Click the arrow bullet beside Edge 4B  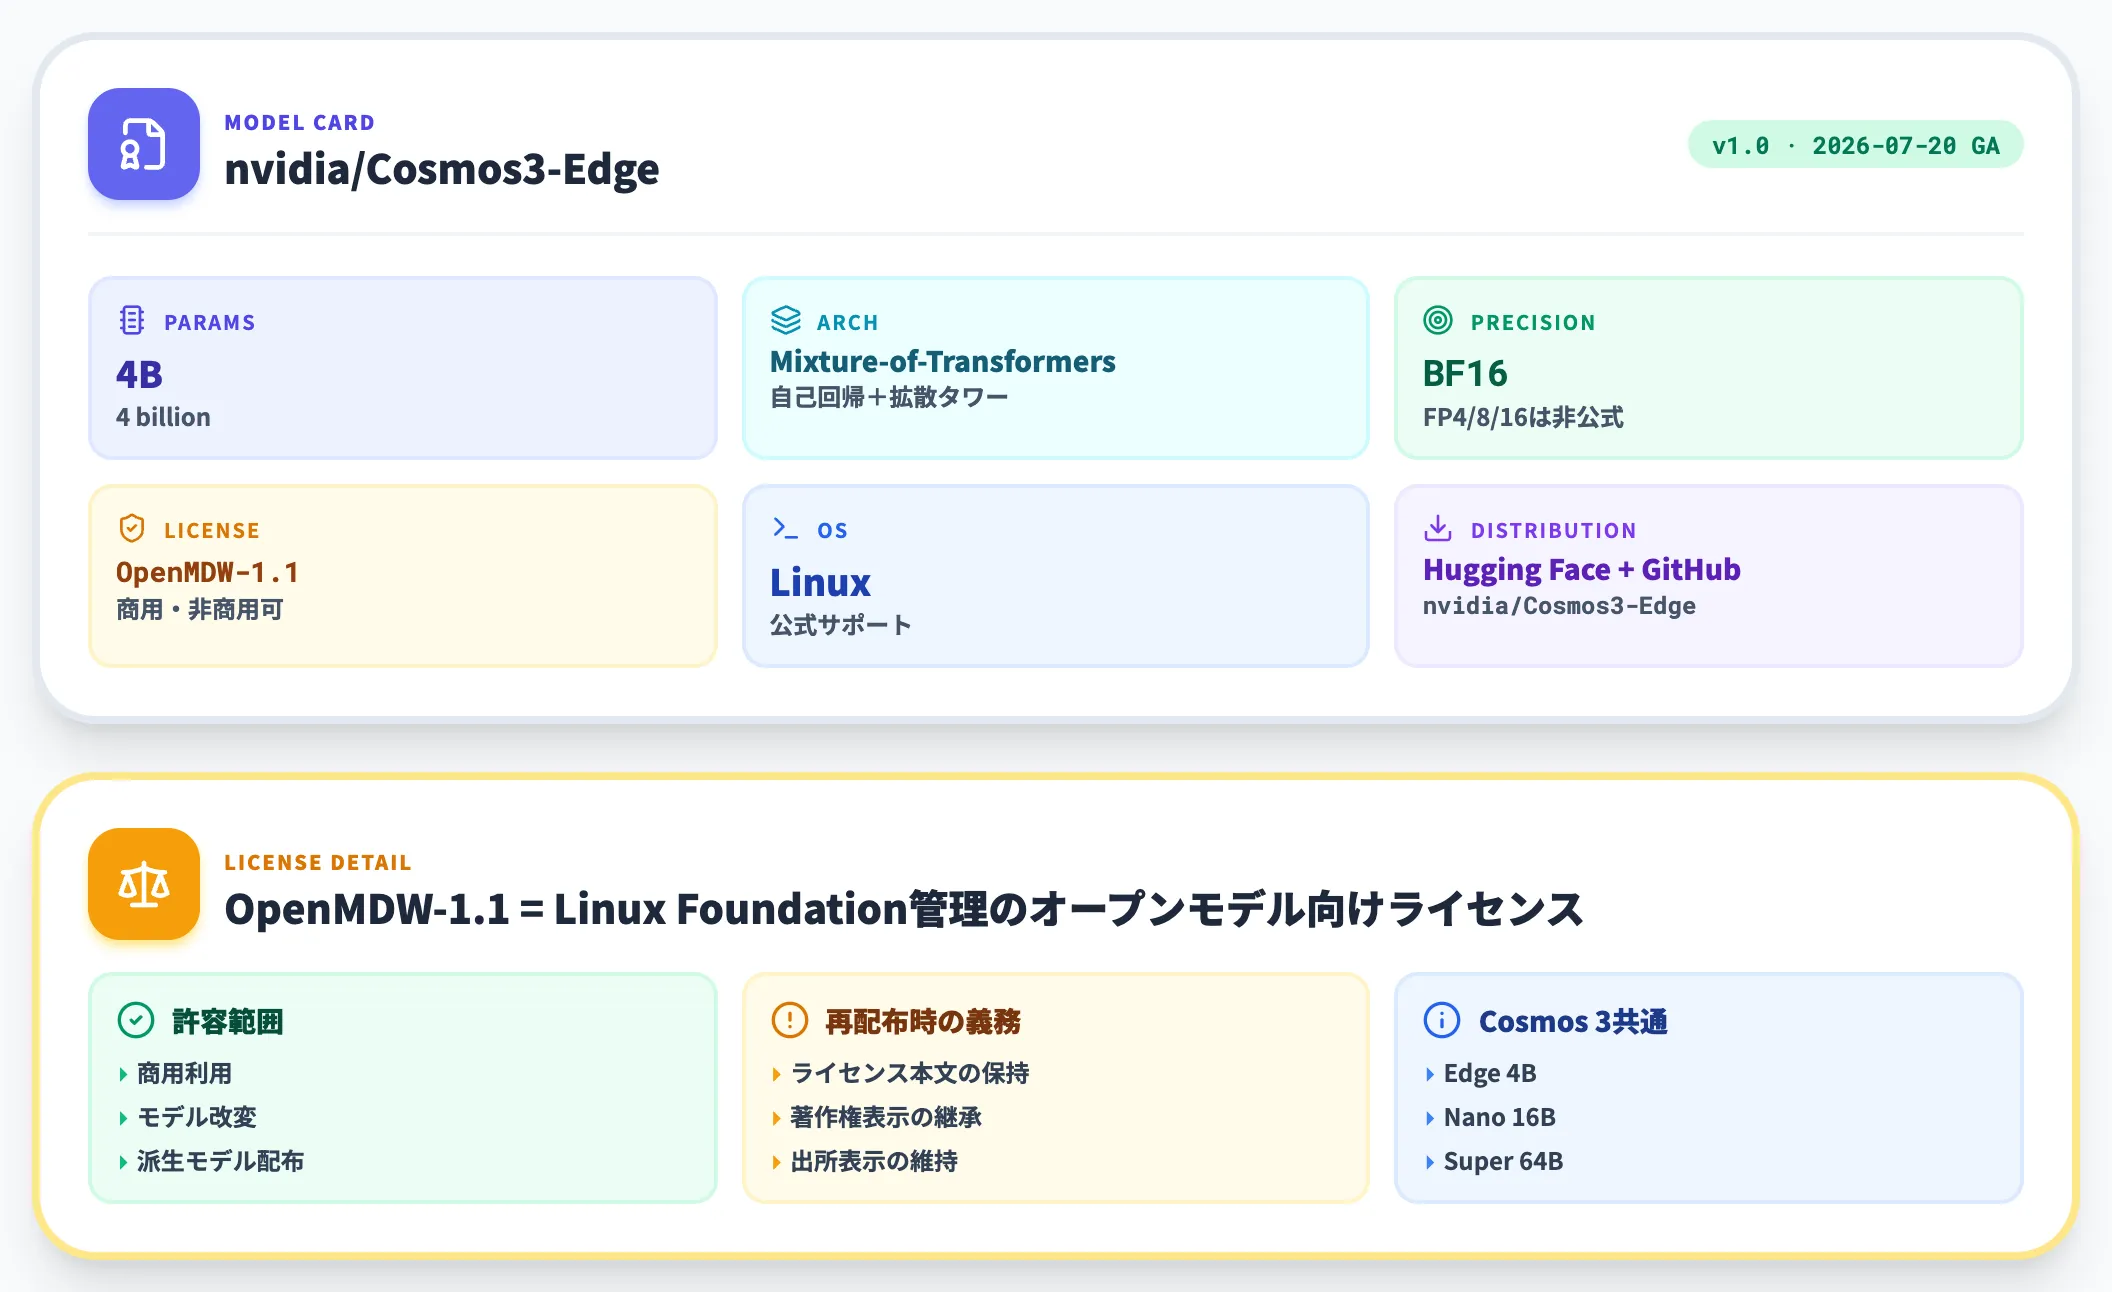[x=1429, y=1074]
